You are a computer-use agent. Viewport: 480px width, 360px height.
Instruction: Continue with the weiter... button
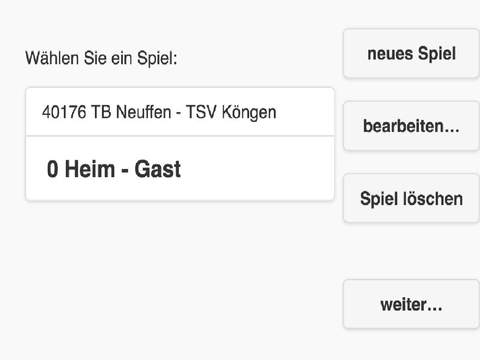click(x=411, y=304)
